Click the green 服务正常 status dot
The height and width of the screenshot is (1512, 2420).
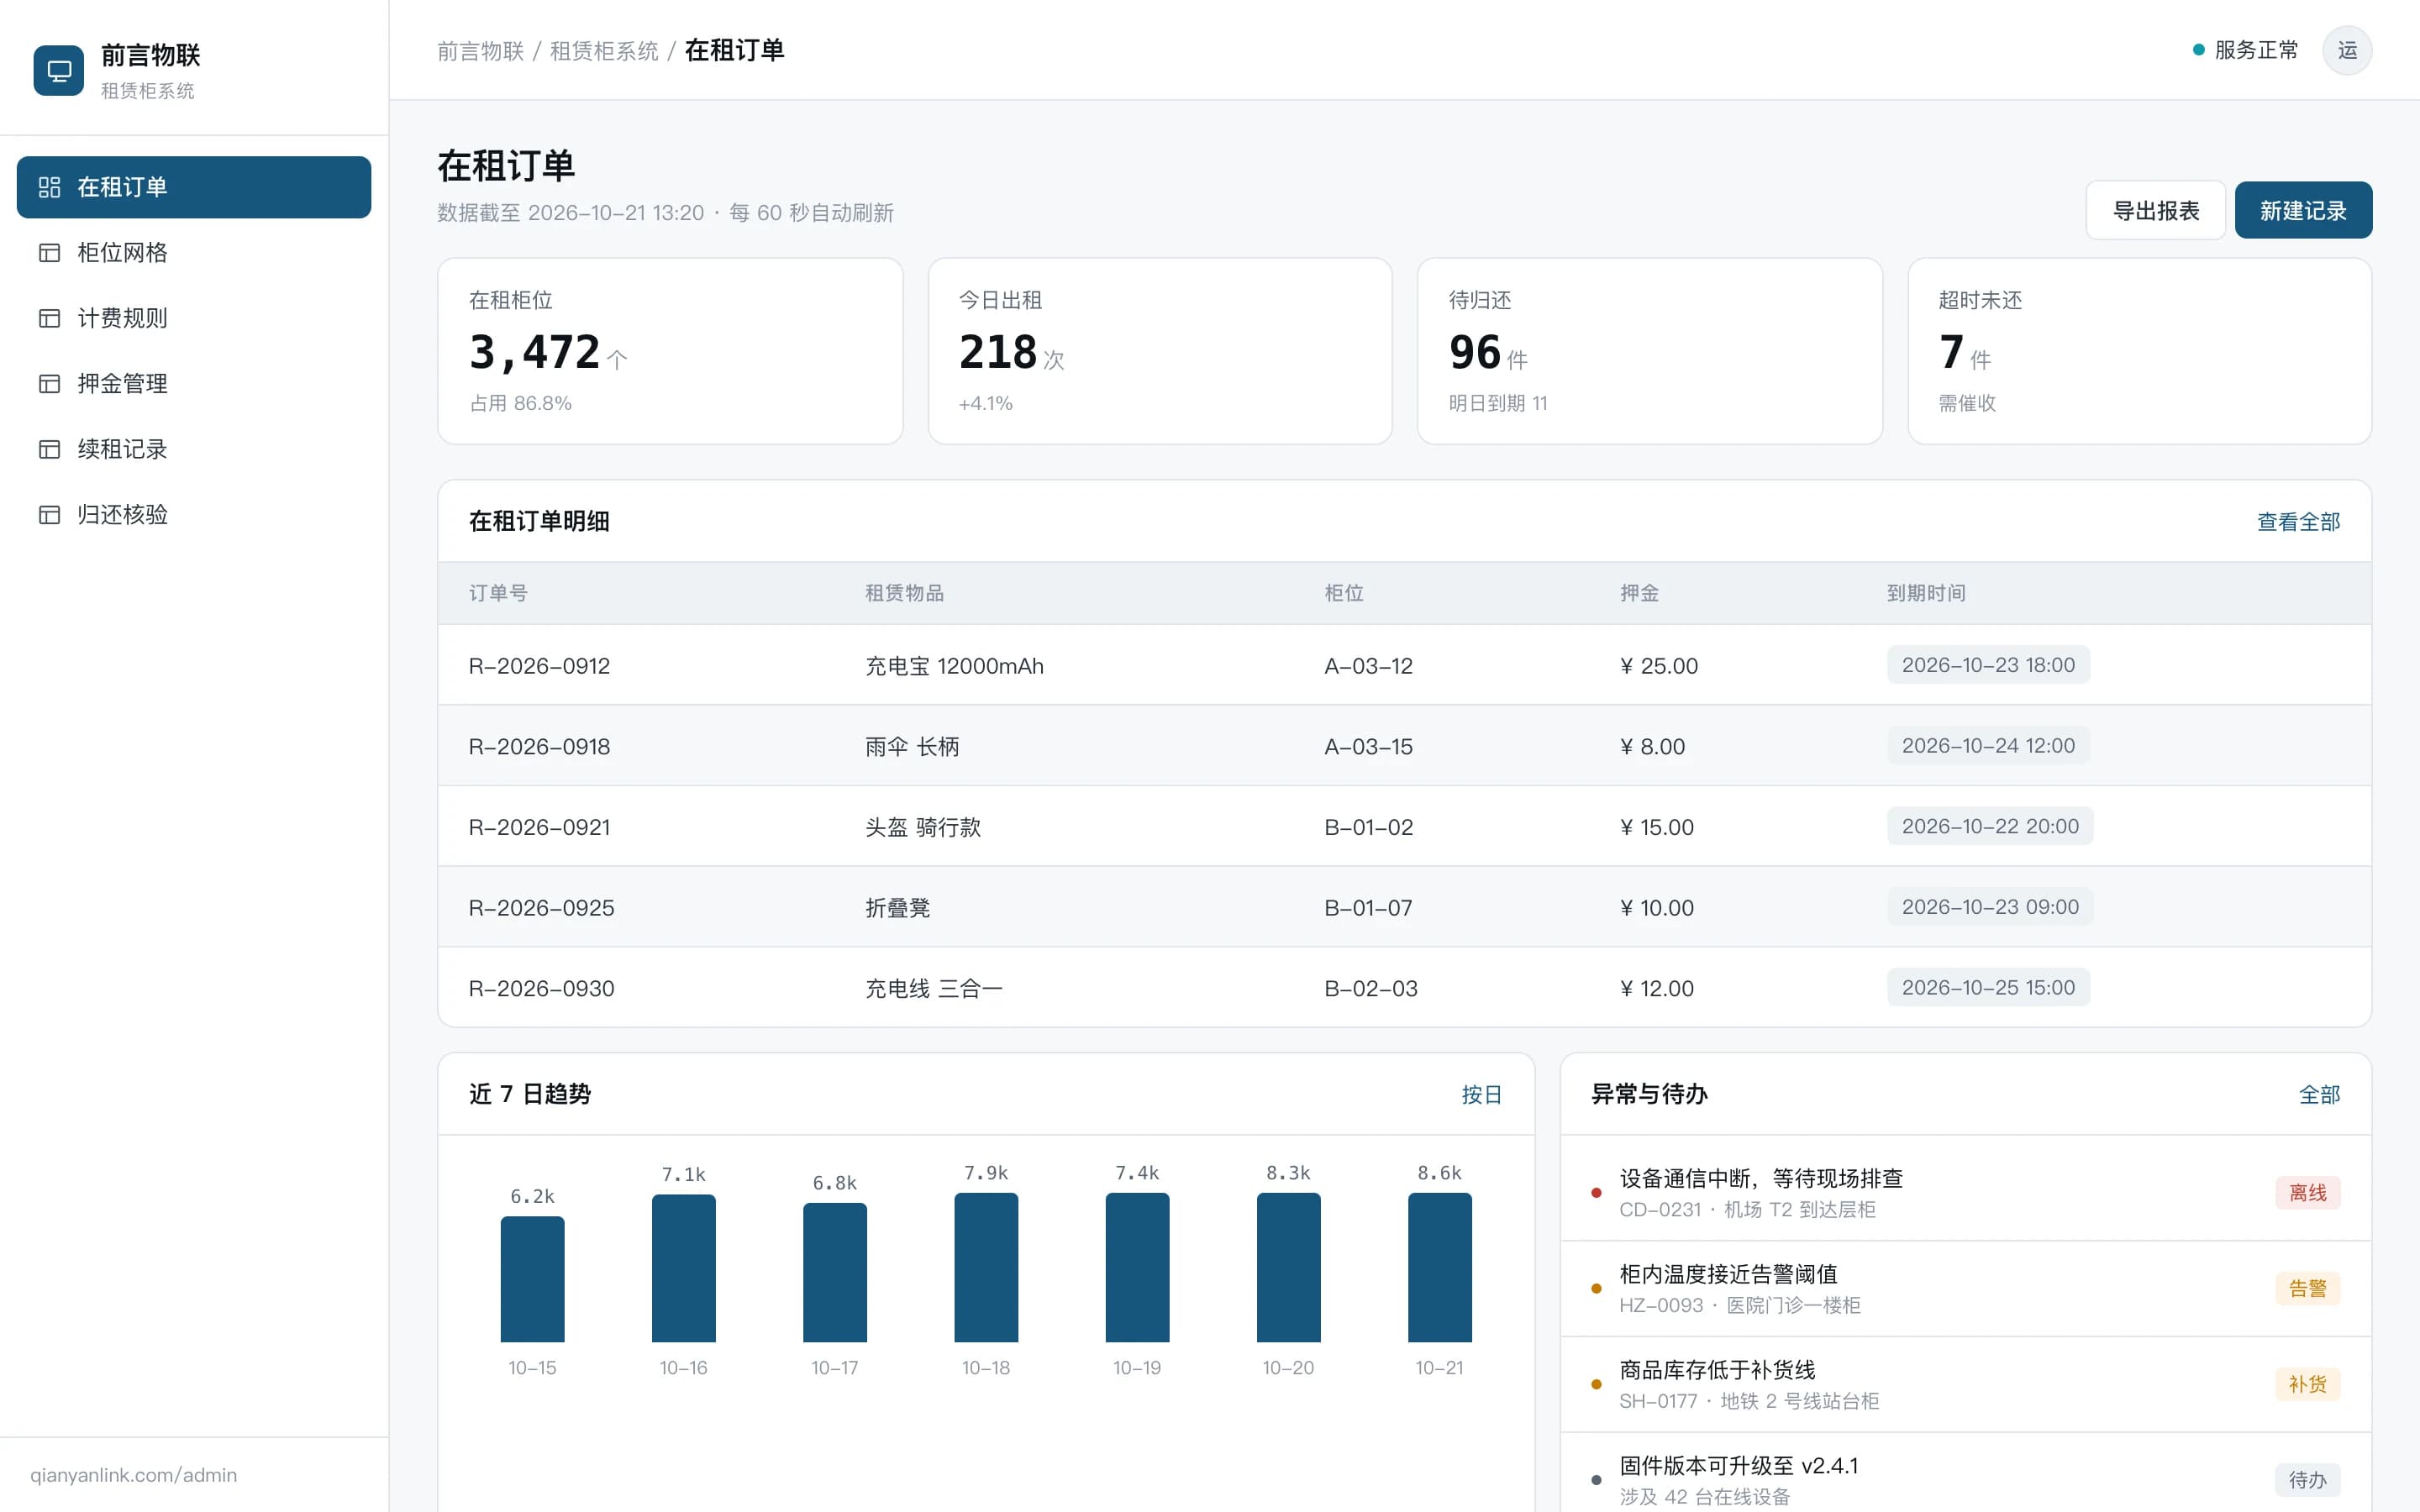point(2198,50)
